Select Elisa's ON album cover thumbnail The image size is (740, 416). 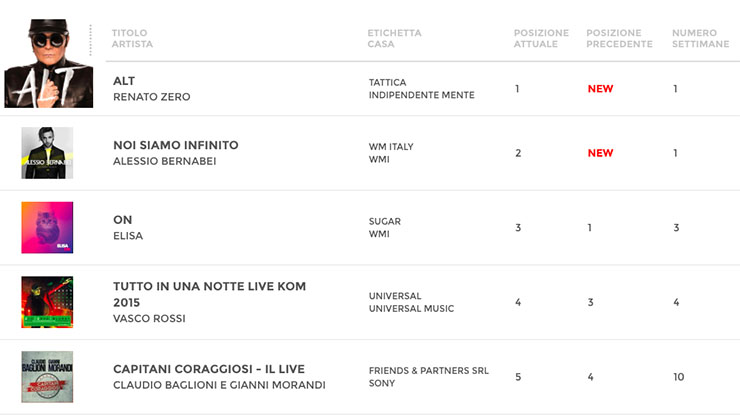click(x=47, y=228)
